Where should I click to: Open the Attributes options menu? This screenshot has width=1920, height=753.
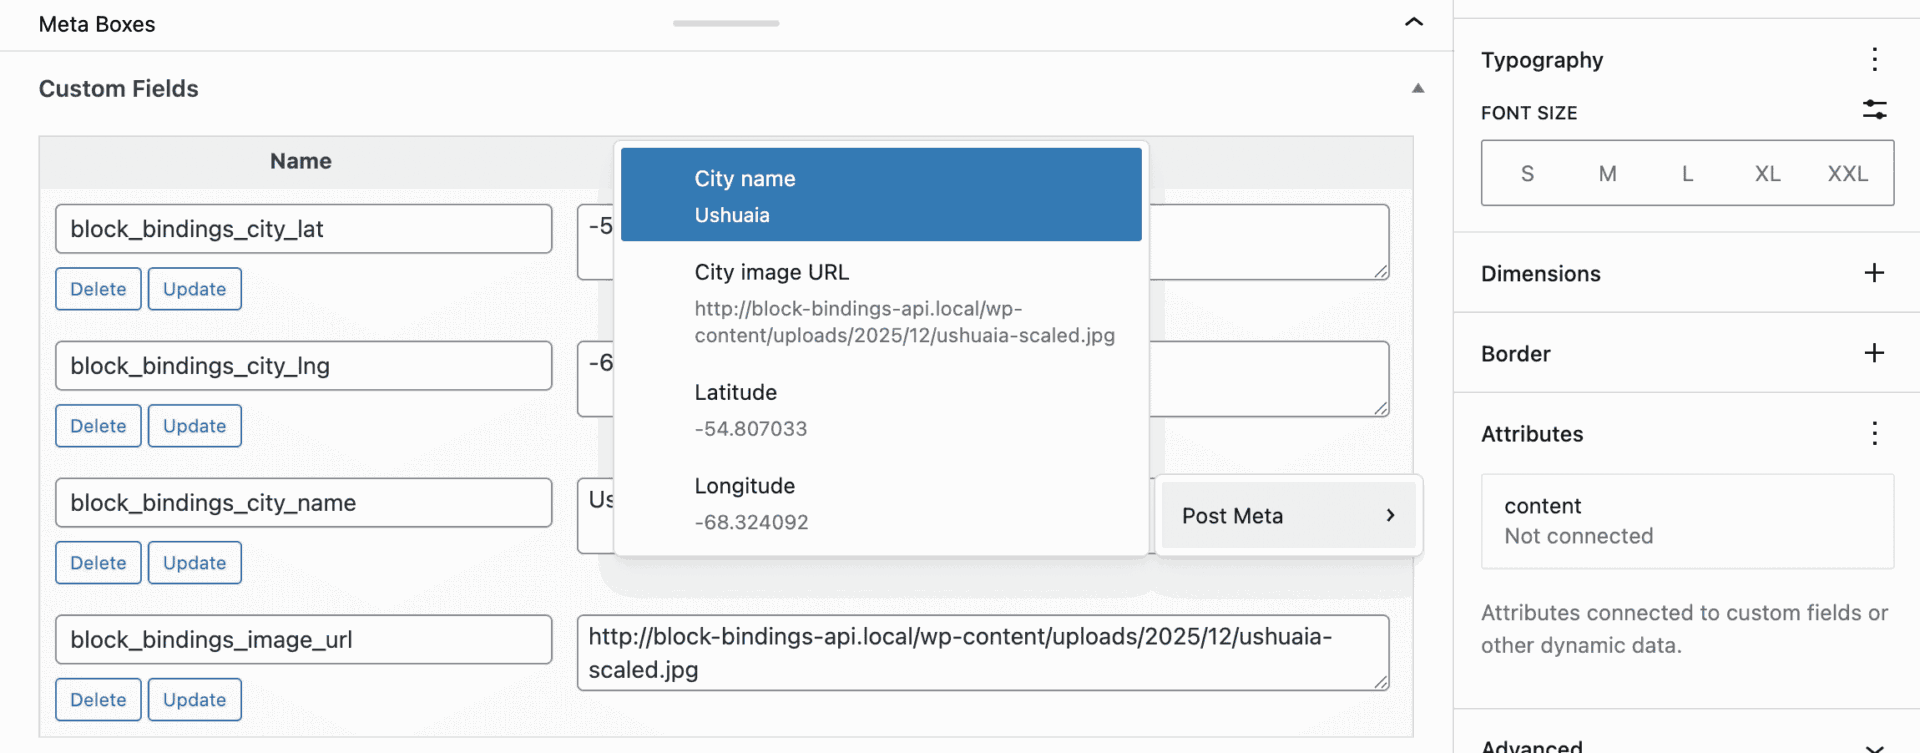[1874, 432]
